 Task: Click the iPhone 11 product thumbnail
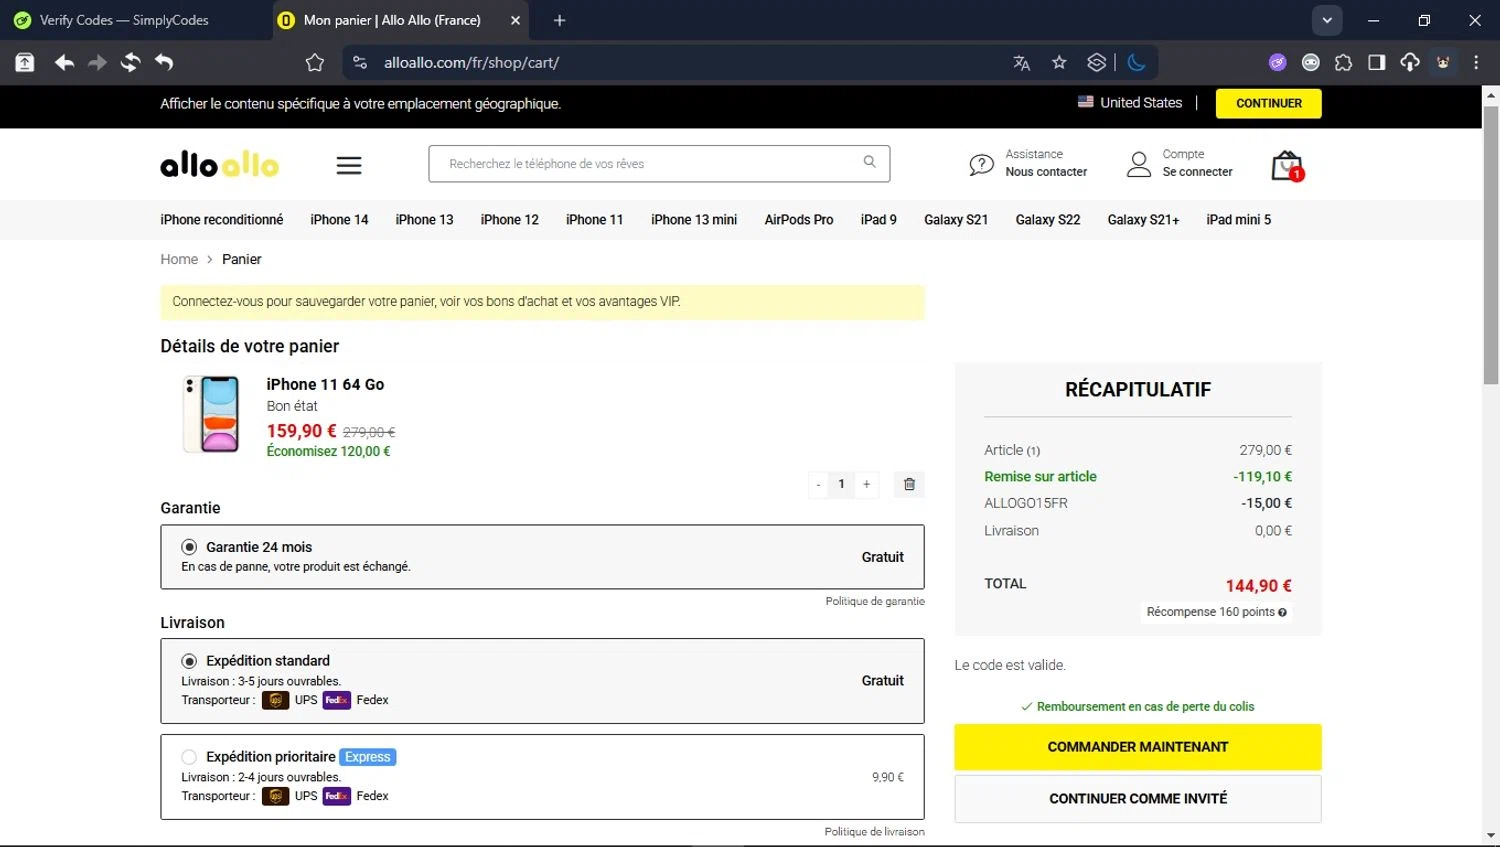pos(211,414)
